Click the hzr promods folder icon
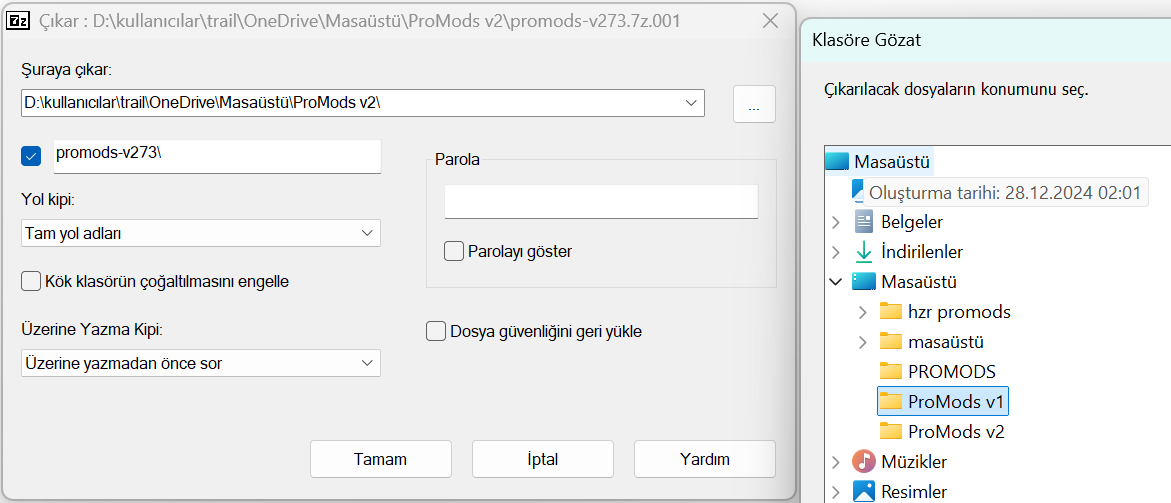This screenshot has width=1171, height=503. [891, 311]
